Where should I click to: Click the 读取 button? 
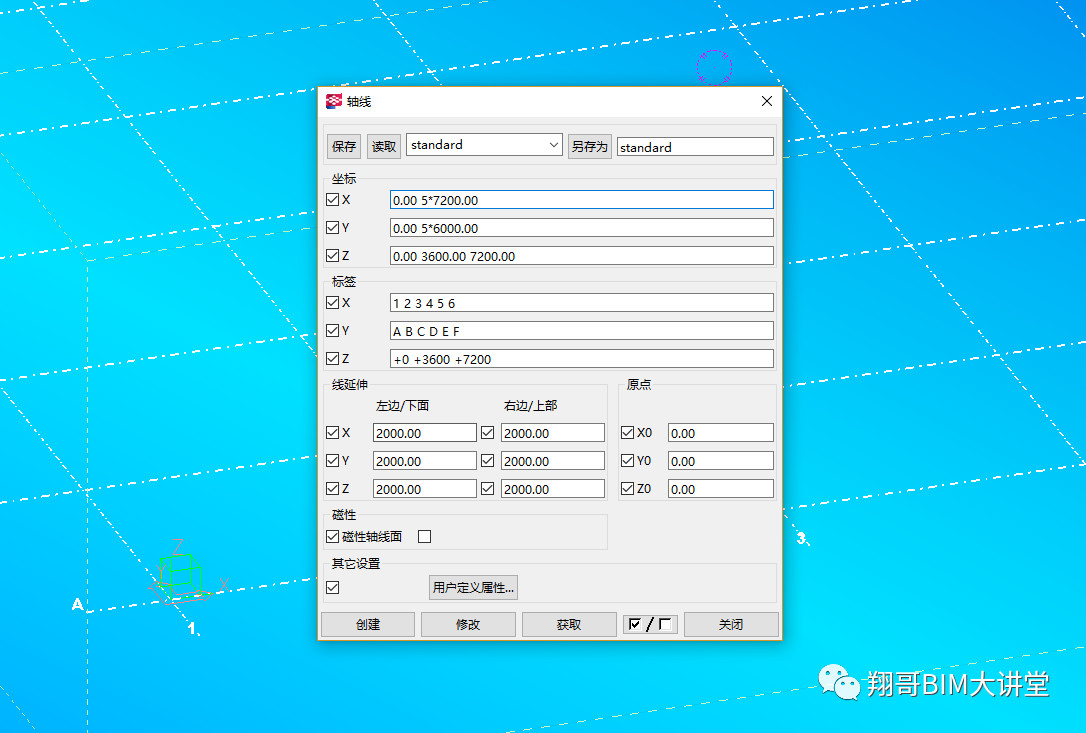coord(382,145)
